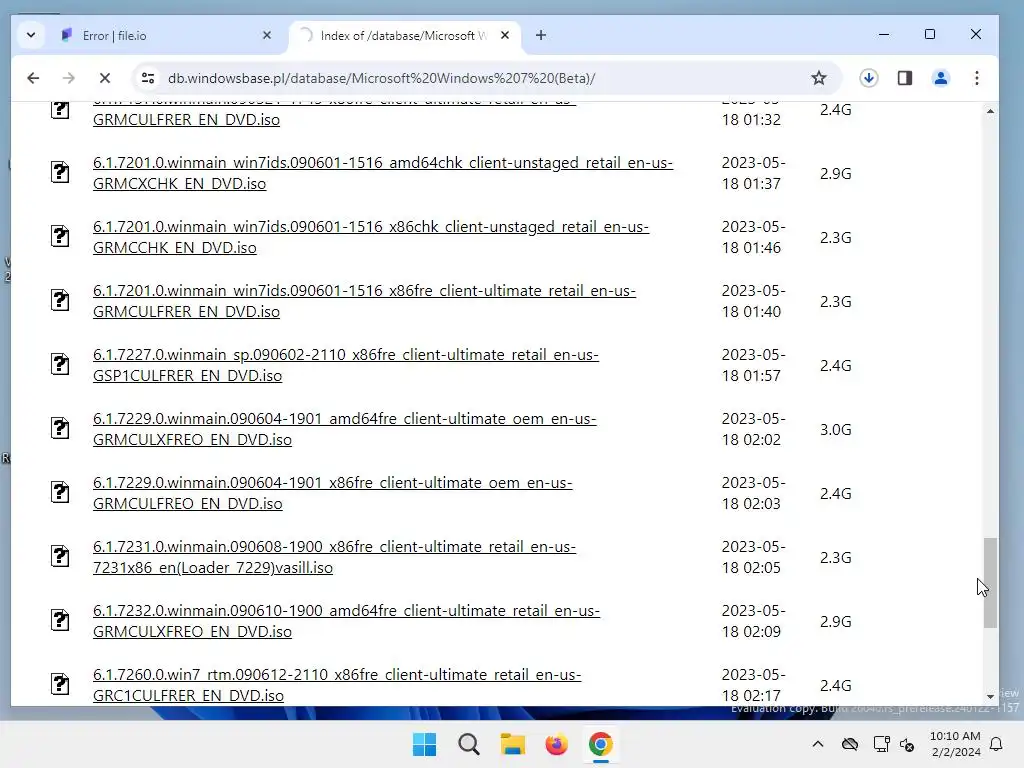Image resolution: width=1024 pixels, height=768 pixels.
Task: Select the 3.0G size value
Action: tap(835, 430)
